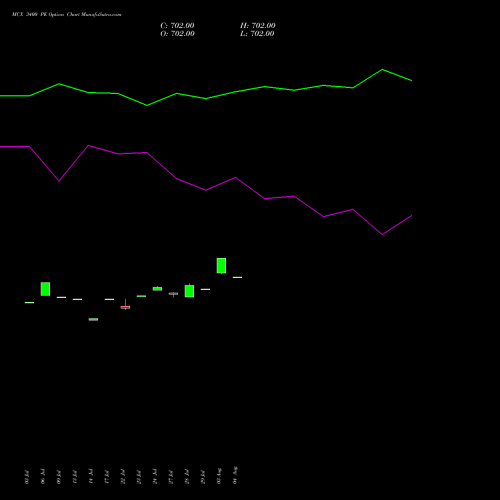Screen dimensions: 500x500
Task: Click the 'C: 702.00' close value
Action: click(177, 26)
